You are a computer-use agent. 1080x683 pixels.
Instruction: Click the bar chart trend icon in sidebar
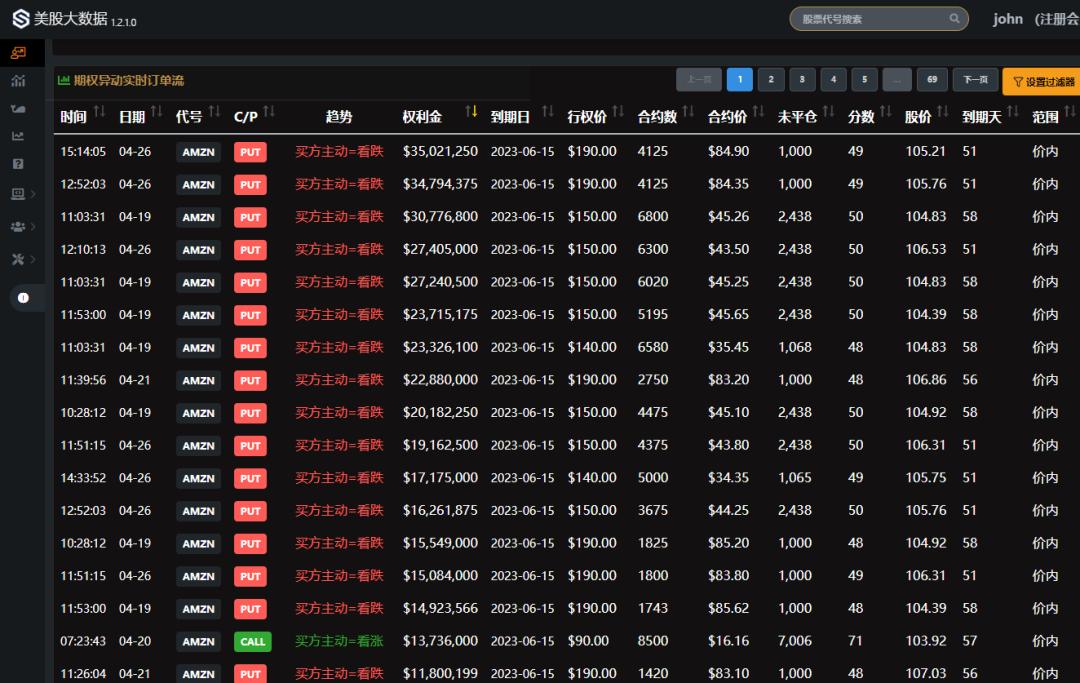click(18, 81)
